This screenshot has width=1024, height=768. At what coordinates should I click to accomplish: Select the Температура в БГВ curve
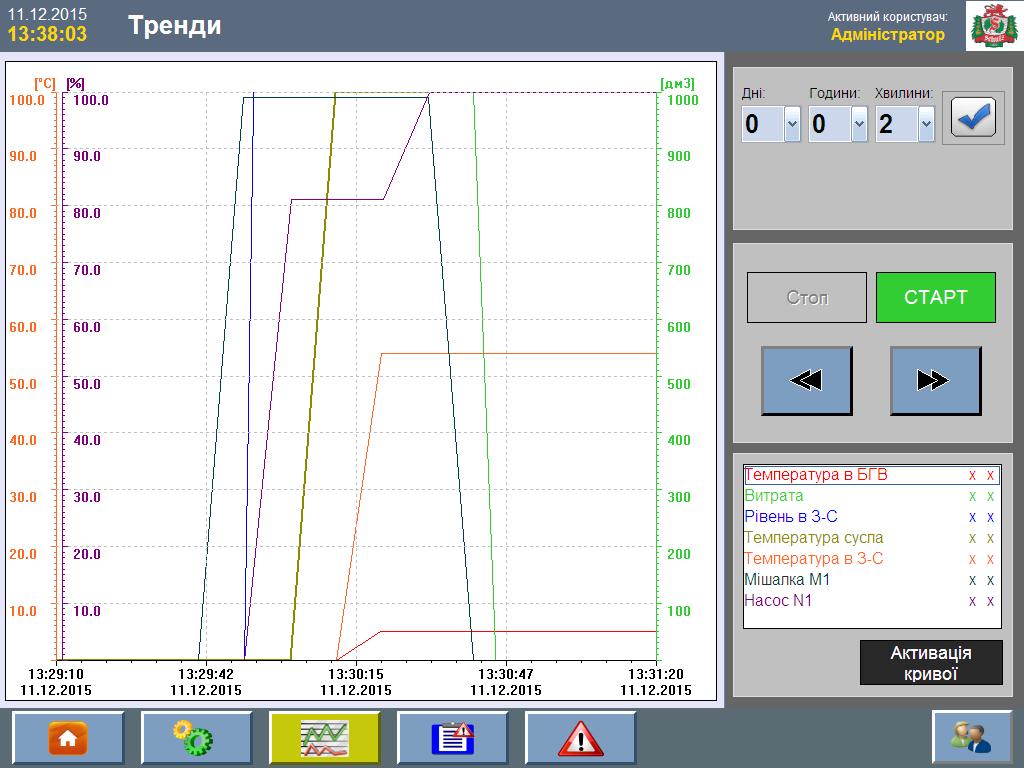coord(816,475)
